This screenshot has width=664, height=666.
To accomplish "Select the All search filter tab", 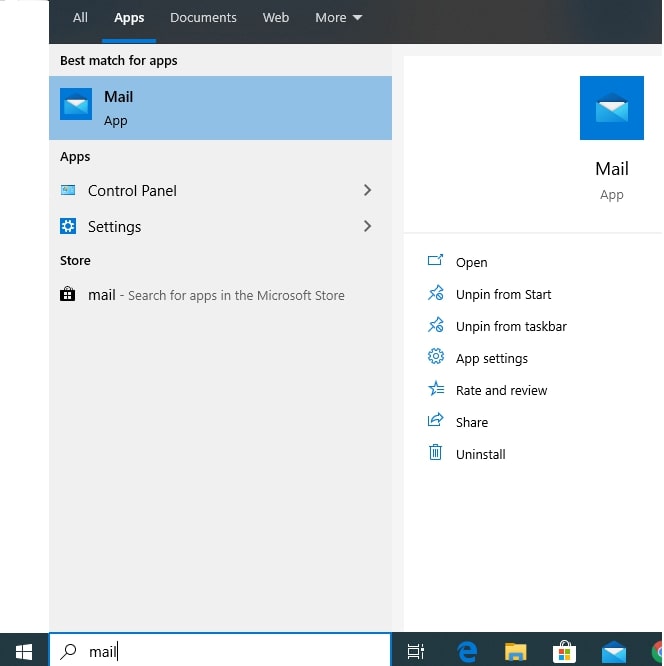I will point(80,18).
